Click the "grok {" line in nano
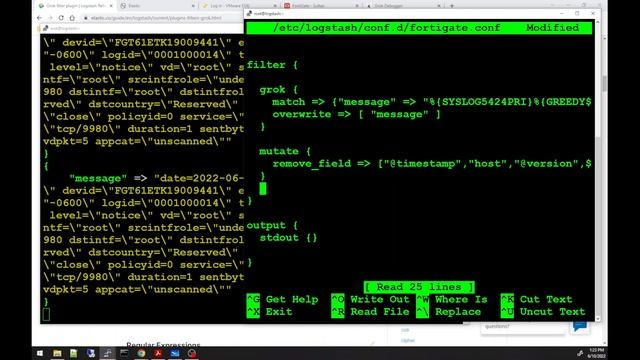The height and width of the screenshot is (360, 640). pyautogui.click(x=279, y=89)
